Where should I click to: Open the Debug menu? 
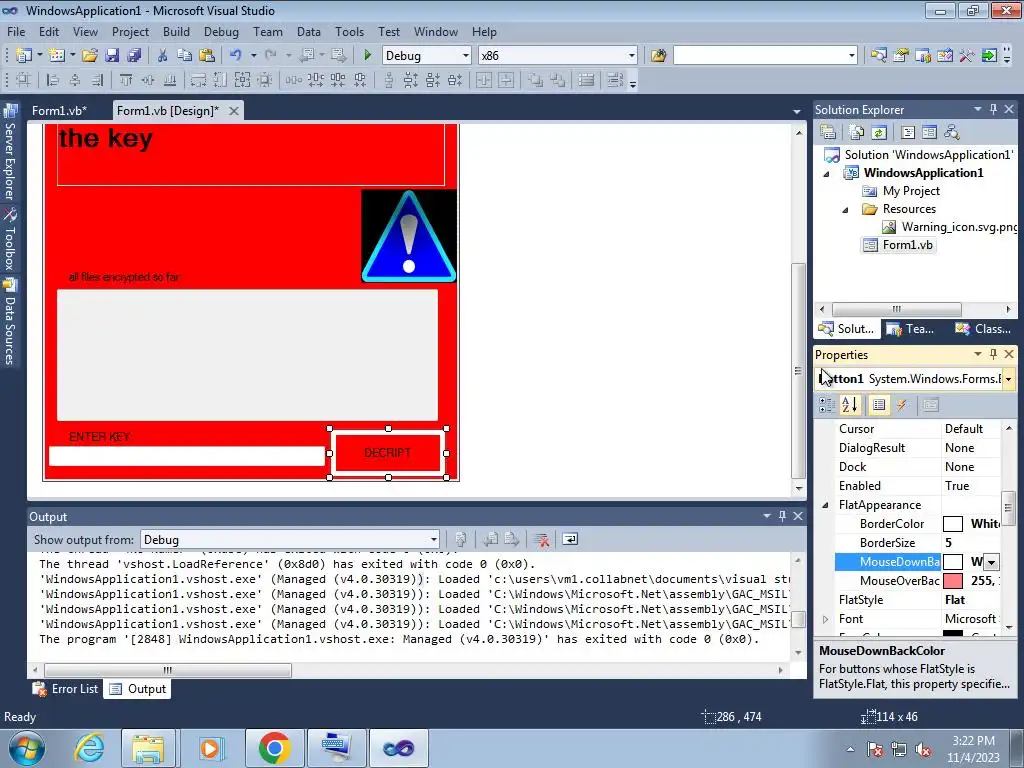[x=221, y=31]
